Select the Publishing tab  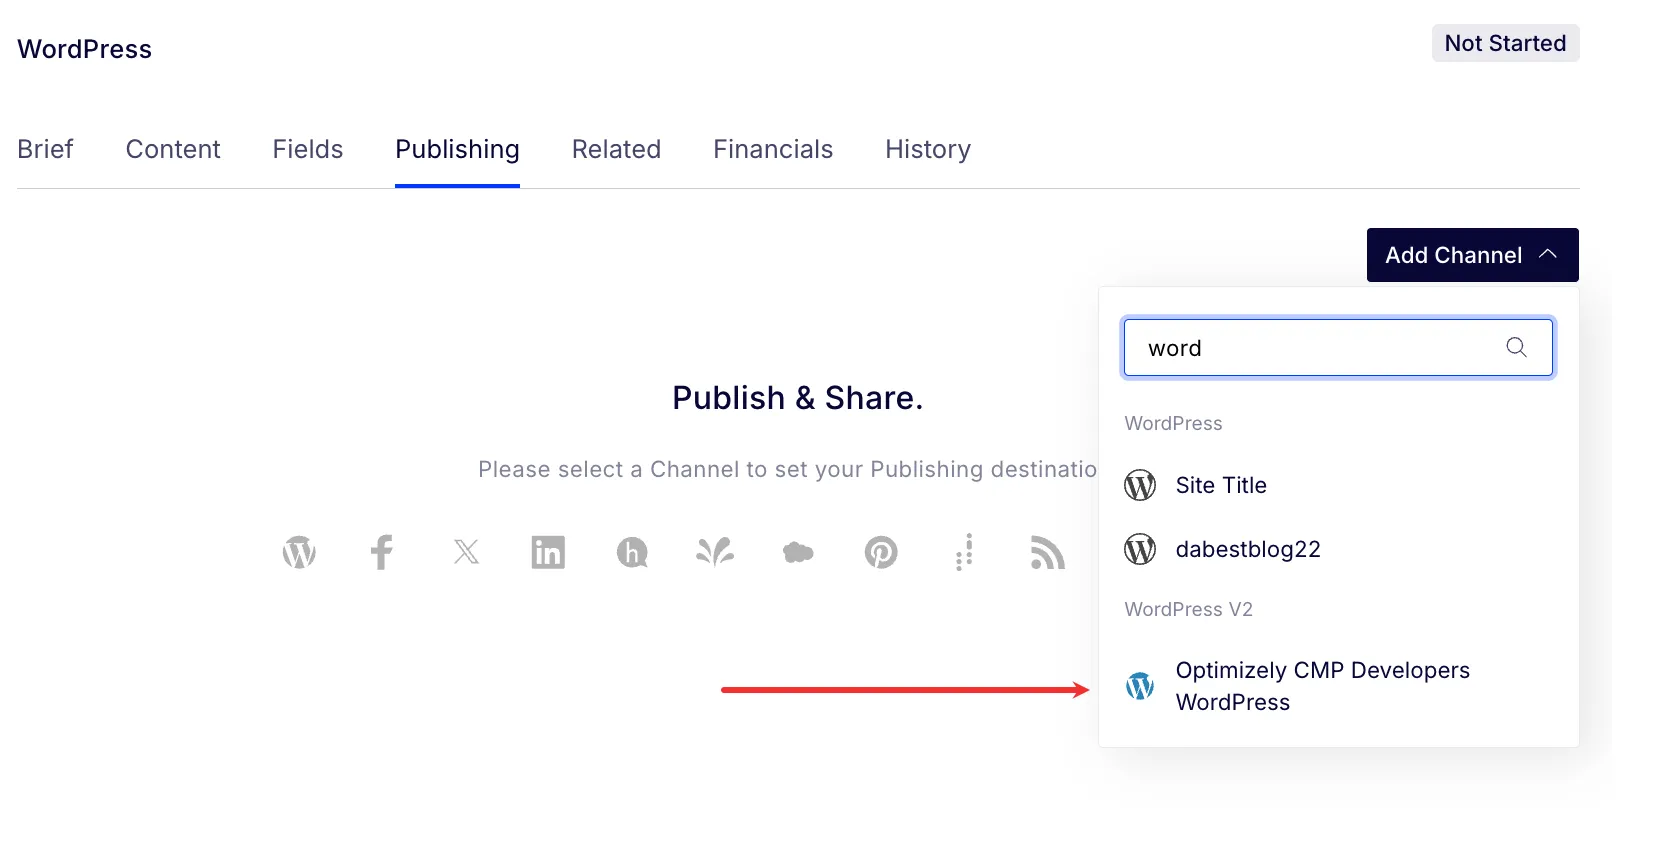pyautogui.click(x=457, y=149)
